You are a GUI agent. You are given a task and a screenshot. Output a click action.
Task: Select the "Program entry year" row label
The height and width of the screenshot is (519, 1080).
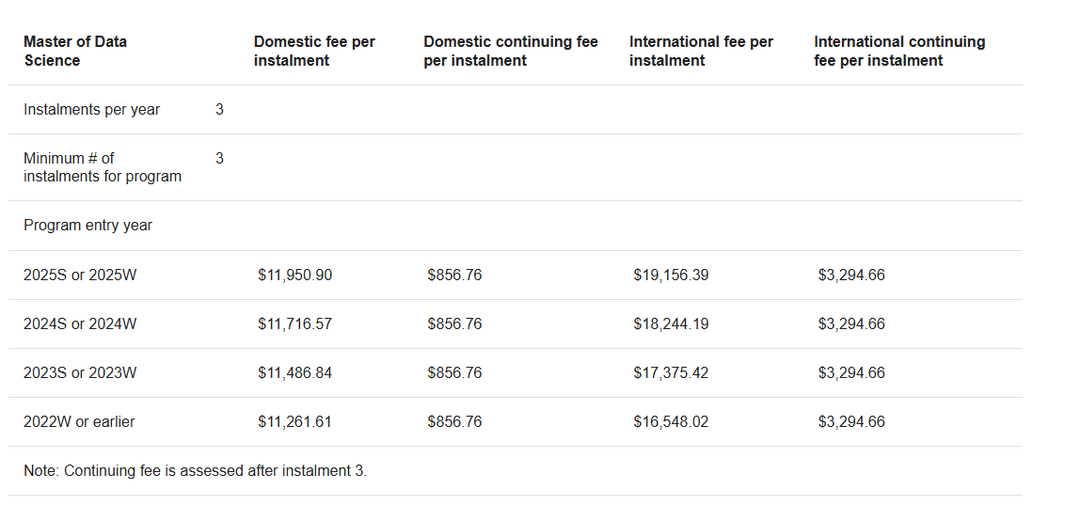click(x=88, y=226)
